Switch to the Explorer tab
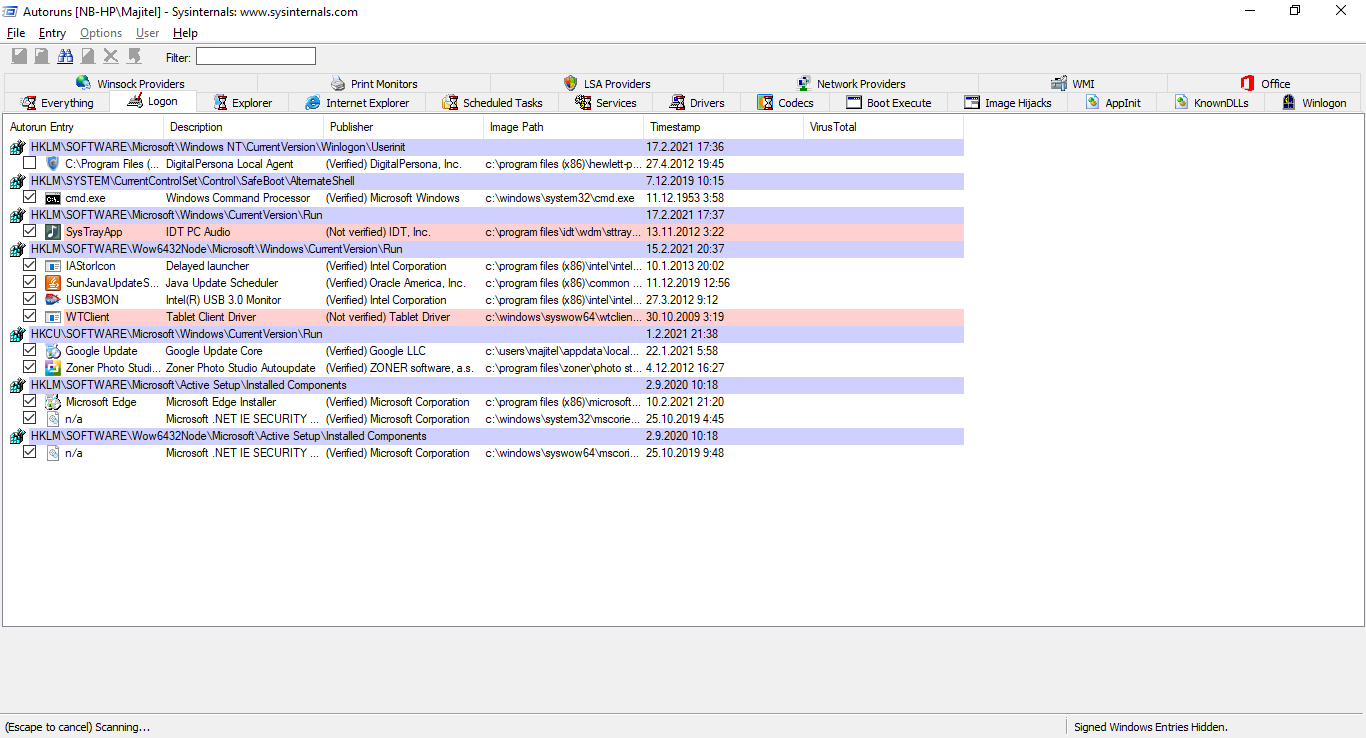1366x738 pixels. pyautogui.click(x=242, y=103)
